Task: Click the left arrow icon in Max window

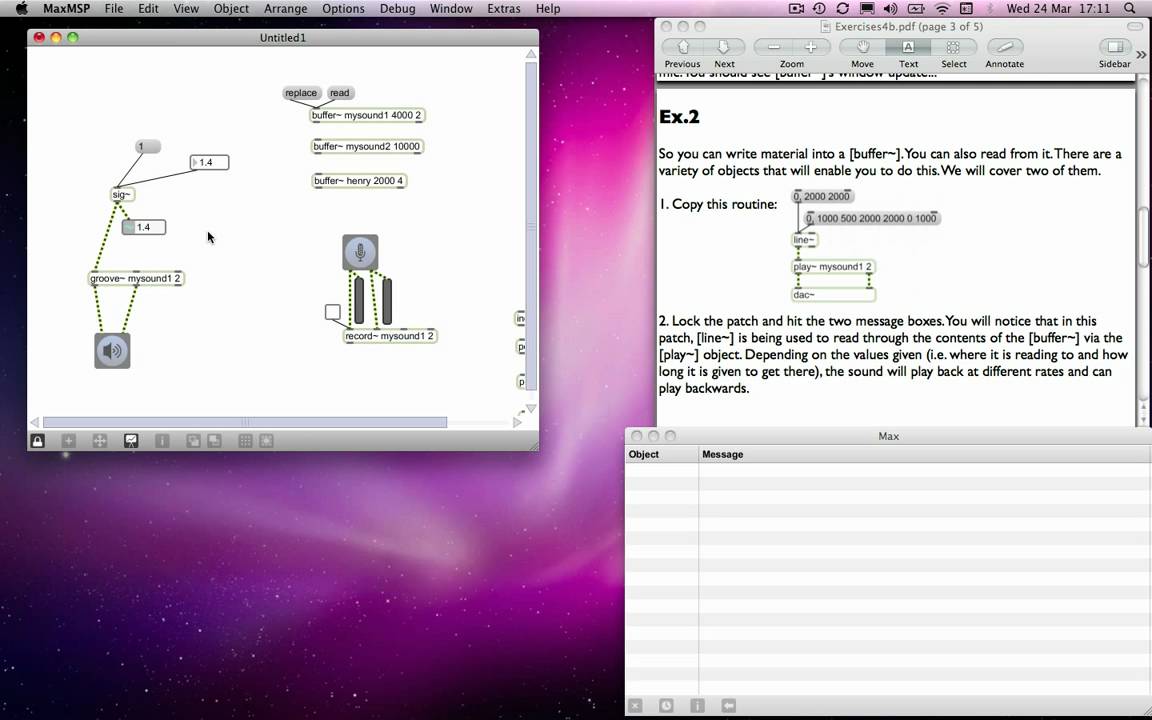Action: (728, 705)
